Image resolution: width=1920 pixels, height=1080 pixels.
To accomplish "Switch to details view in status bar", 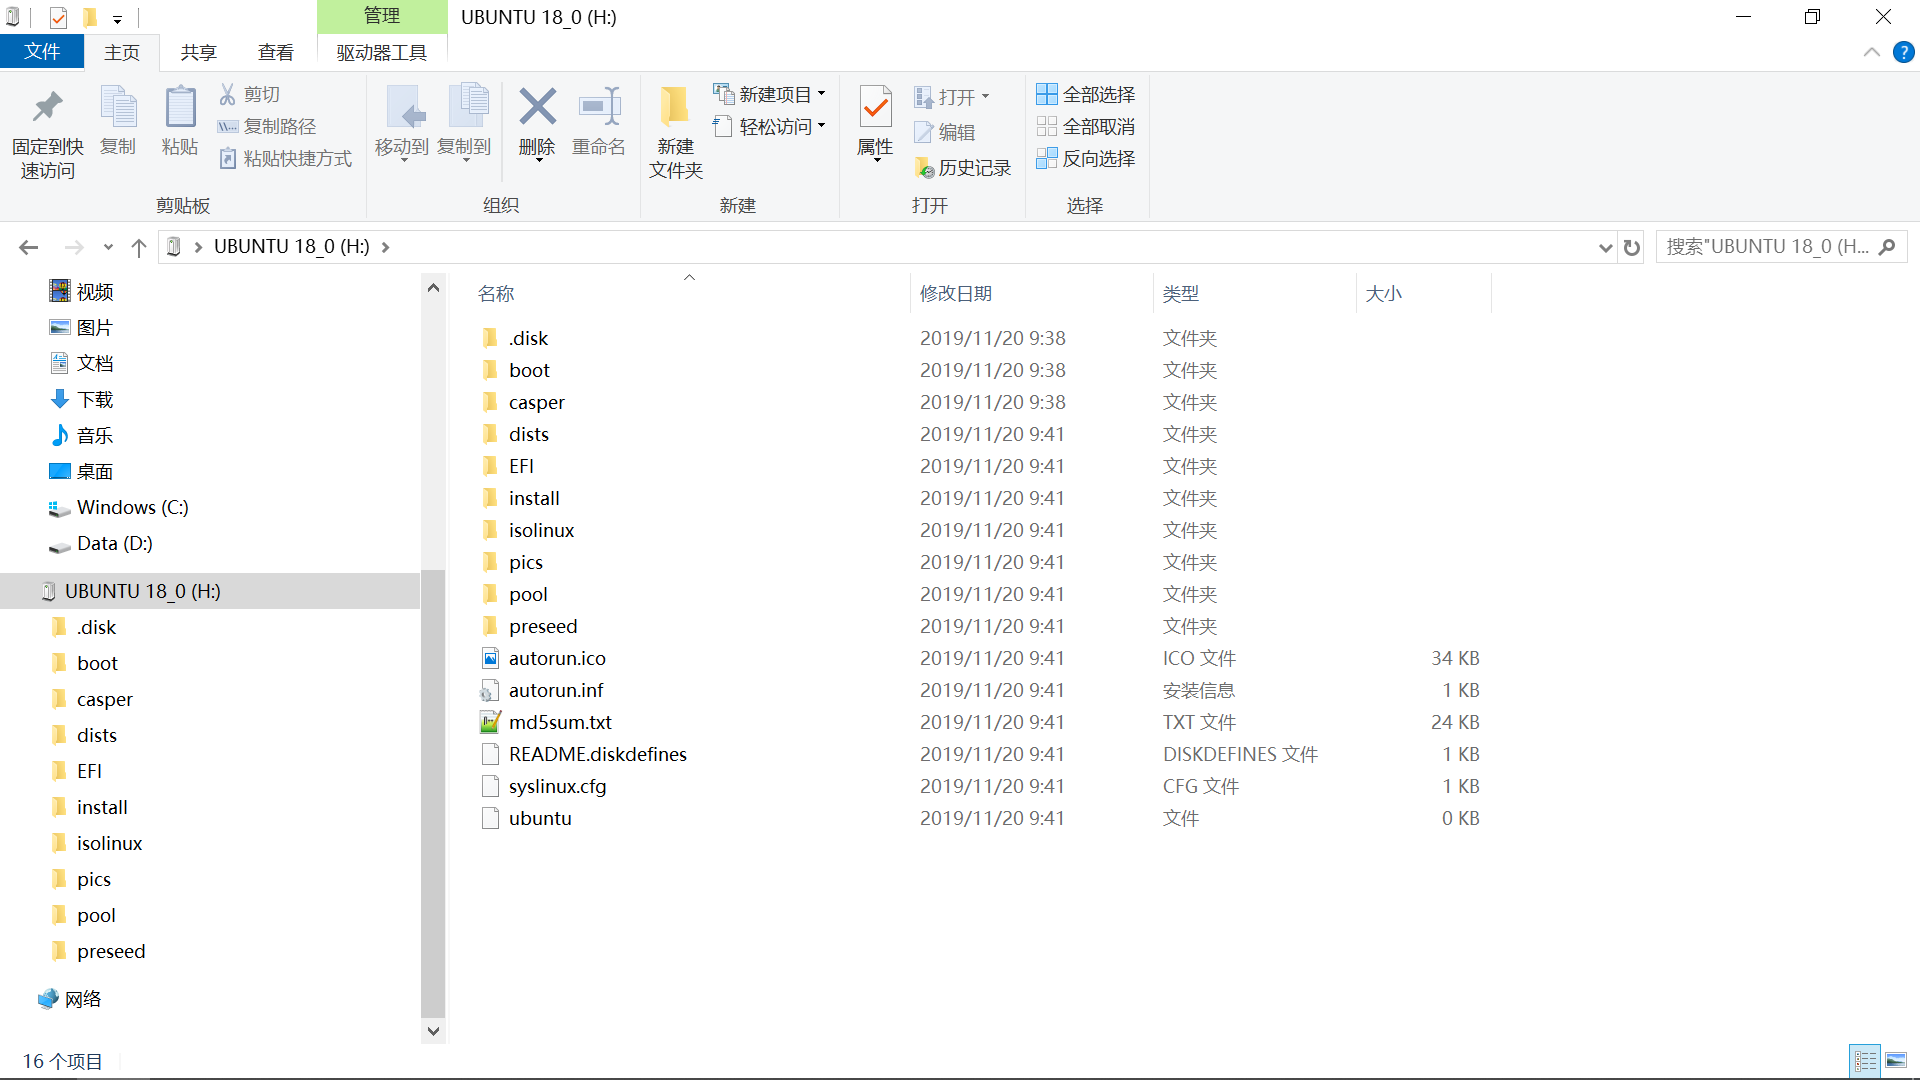I will coord(1865,1060).
